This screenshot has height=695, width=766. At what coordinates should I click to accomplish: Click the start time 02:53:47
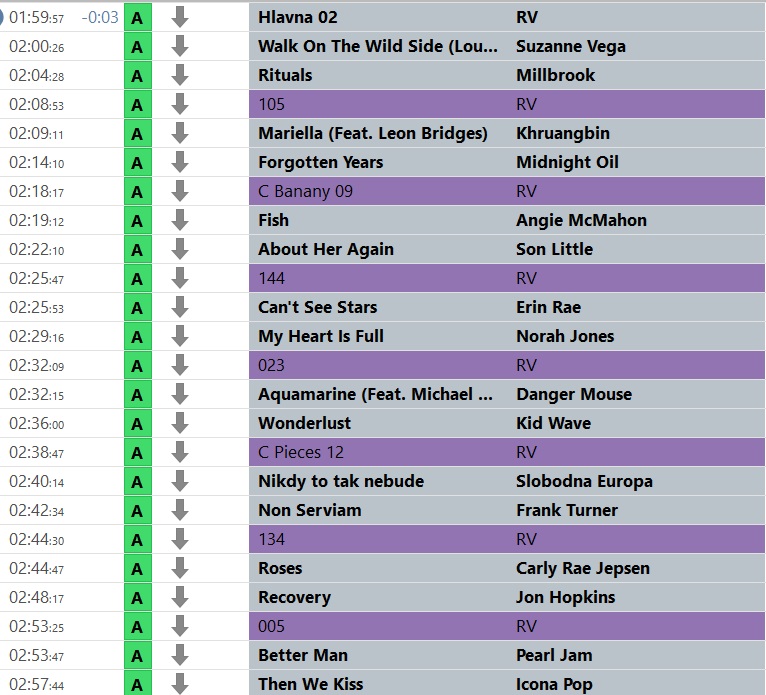click(37, 656)
